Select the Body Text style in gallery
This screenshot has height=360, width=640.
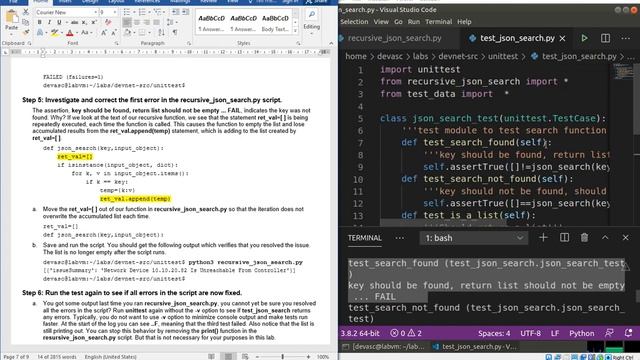coord(275,23)
